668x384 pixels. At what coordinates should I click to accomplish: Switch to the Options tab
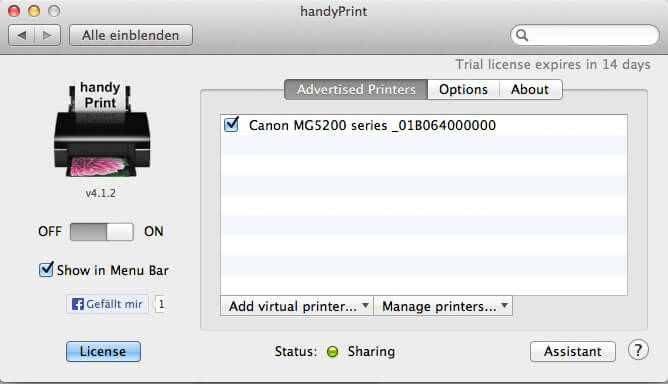[464, 90]
